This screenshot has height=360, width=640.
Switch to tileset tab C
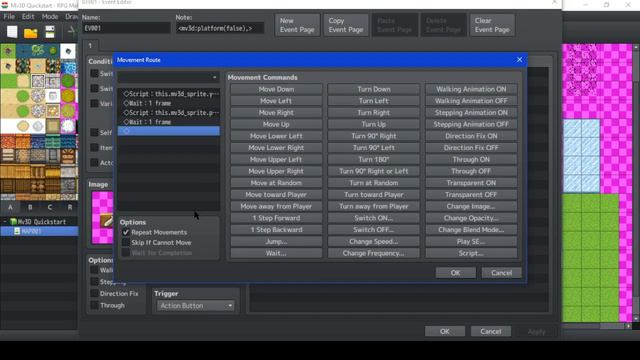49,207
